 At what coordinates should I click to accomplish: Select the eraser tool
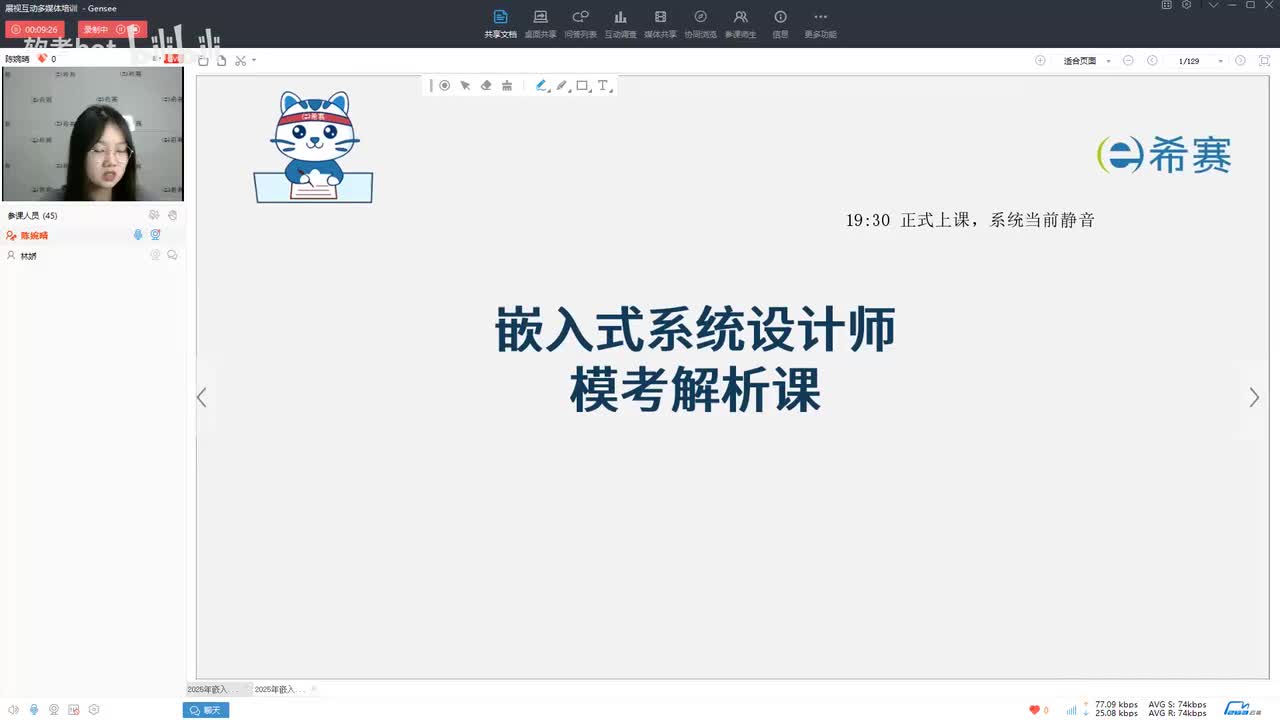click(x=486, y=86)
